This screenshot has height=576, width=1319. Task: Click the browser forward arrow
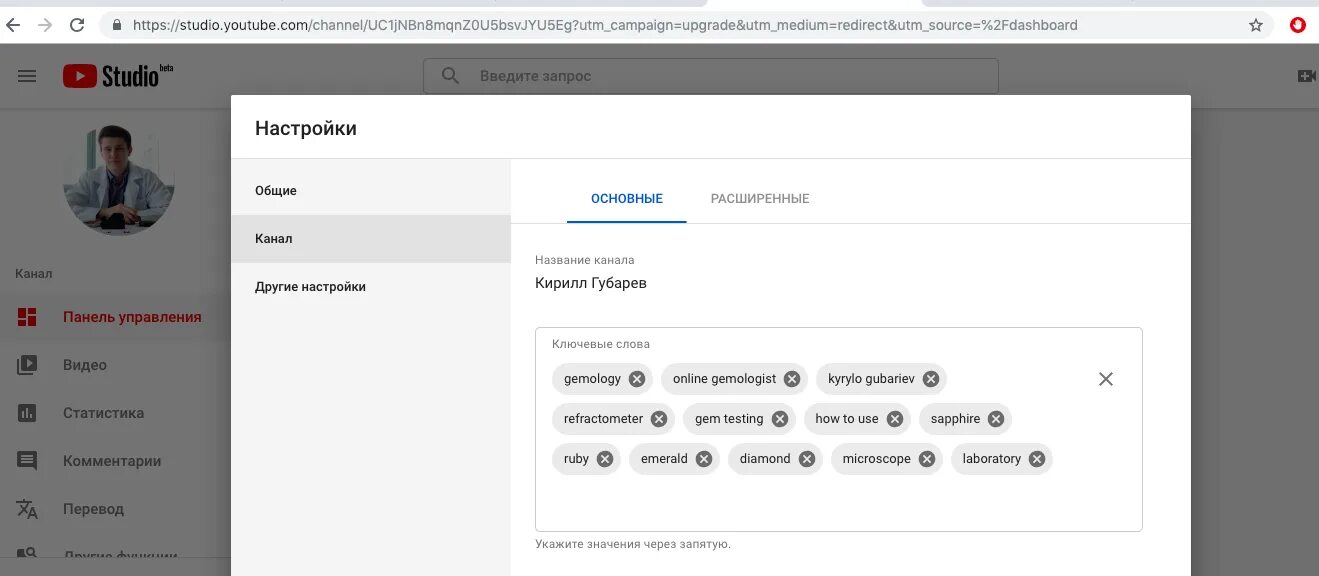pos(45,25)
